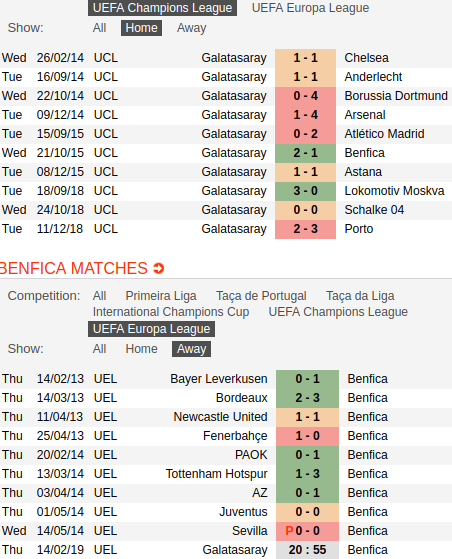This screenshot has height=559, width=452.
Task: Open the Bayer Leverkusen team link
Action: coord(219,379)
